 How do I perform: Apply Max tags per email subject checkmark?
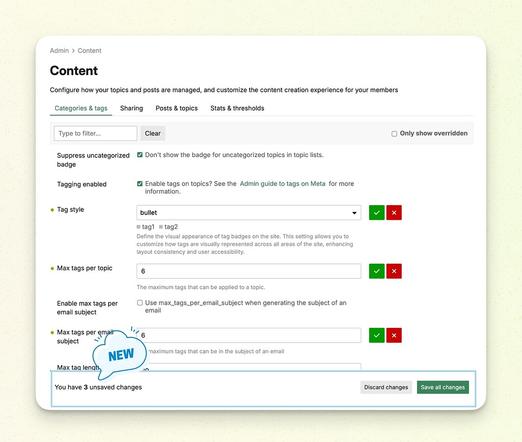tap(377, 335)
